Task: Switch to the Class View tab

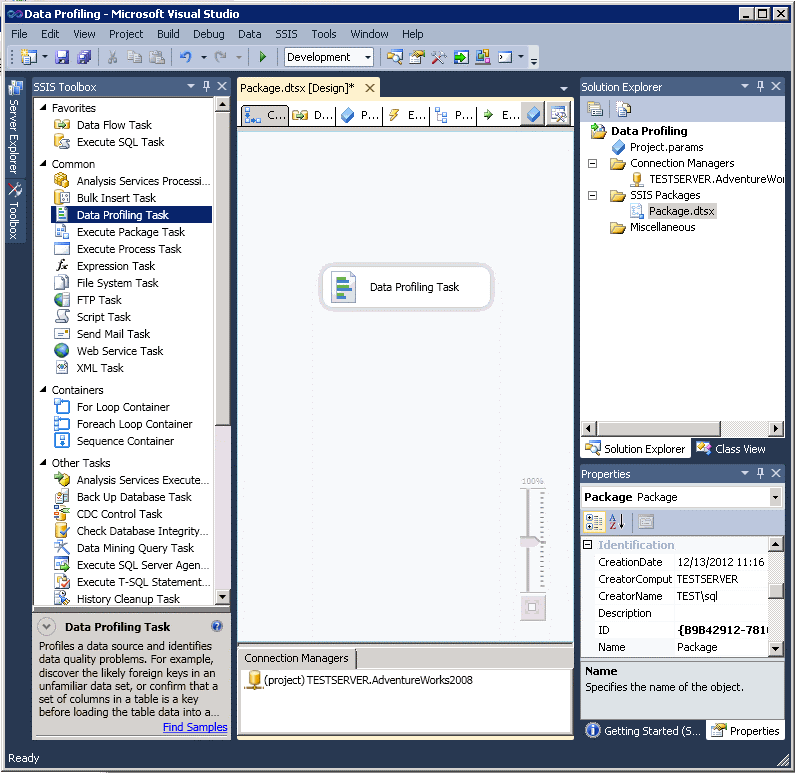Action: click(731, 449)
